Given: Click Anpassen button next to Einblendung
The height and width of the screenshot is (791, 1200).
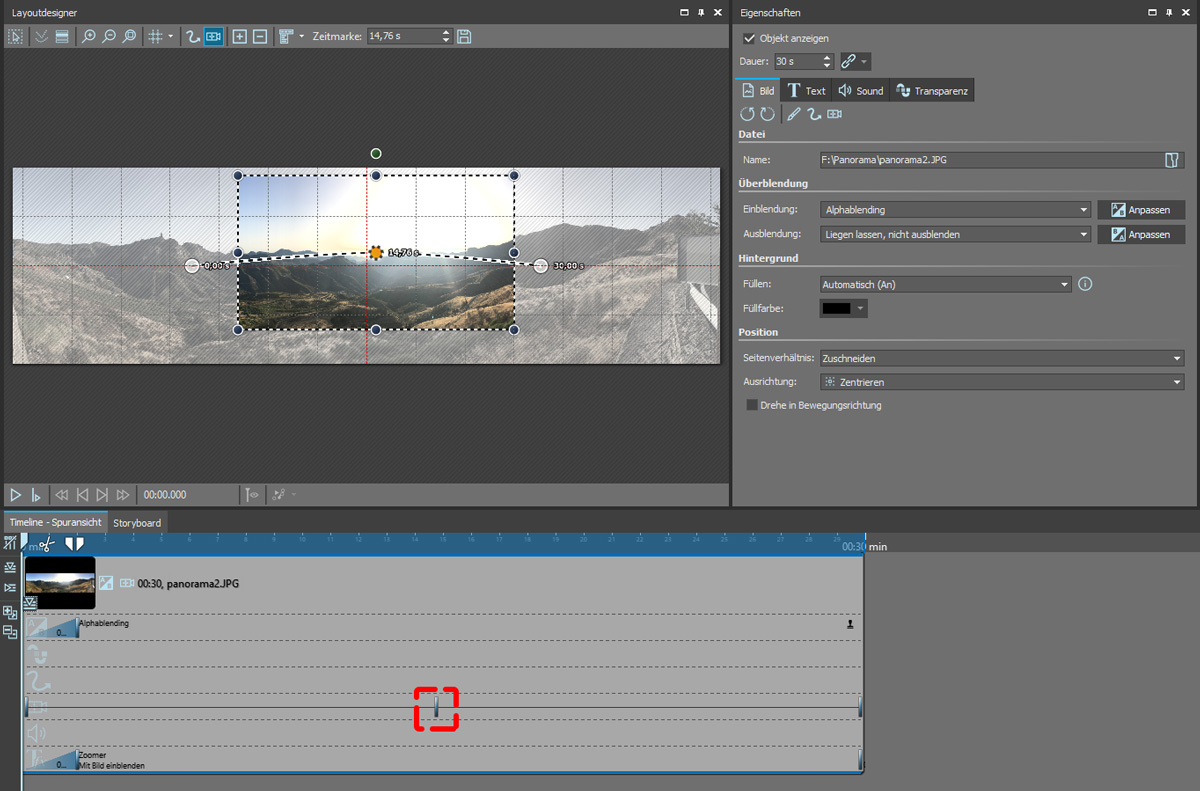Looking at the screenshot, I should click(1140, 210).
